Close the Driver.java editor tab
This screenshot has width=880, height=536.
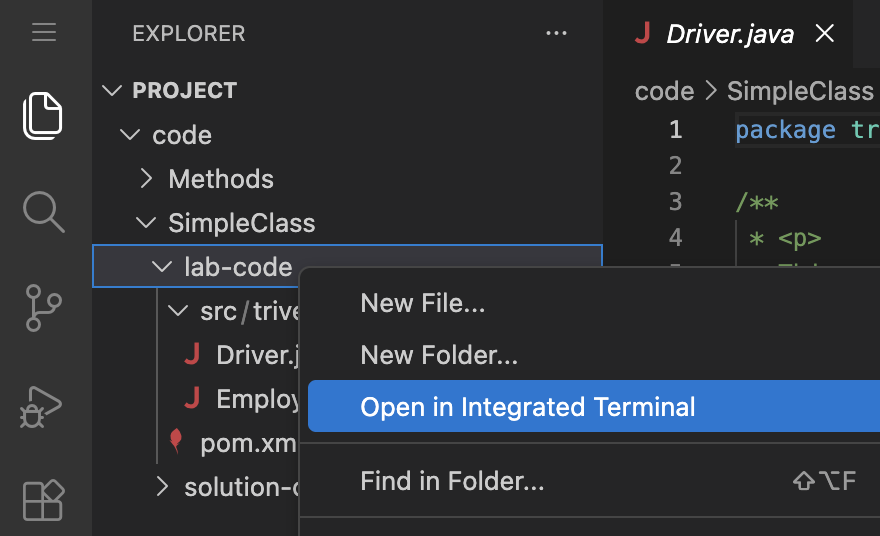pyautogui.click(x=824, y=33)
